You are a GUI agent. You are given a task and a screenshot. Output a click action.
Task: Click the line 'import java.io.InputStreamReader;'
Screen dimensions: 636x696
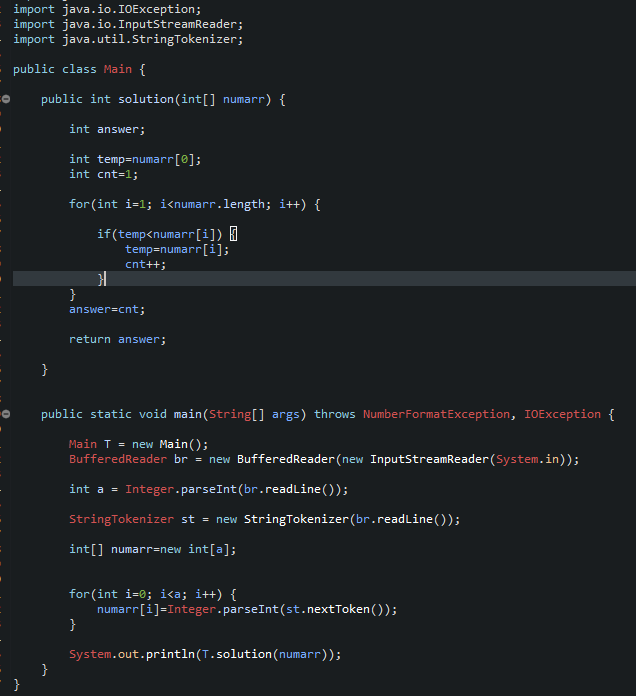click(x=128, y=24)
